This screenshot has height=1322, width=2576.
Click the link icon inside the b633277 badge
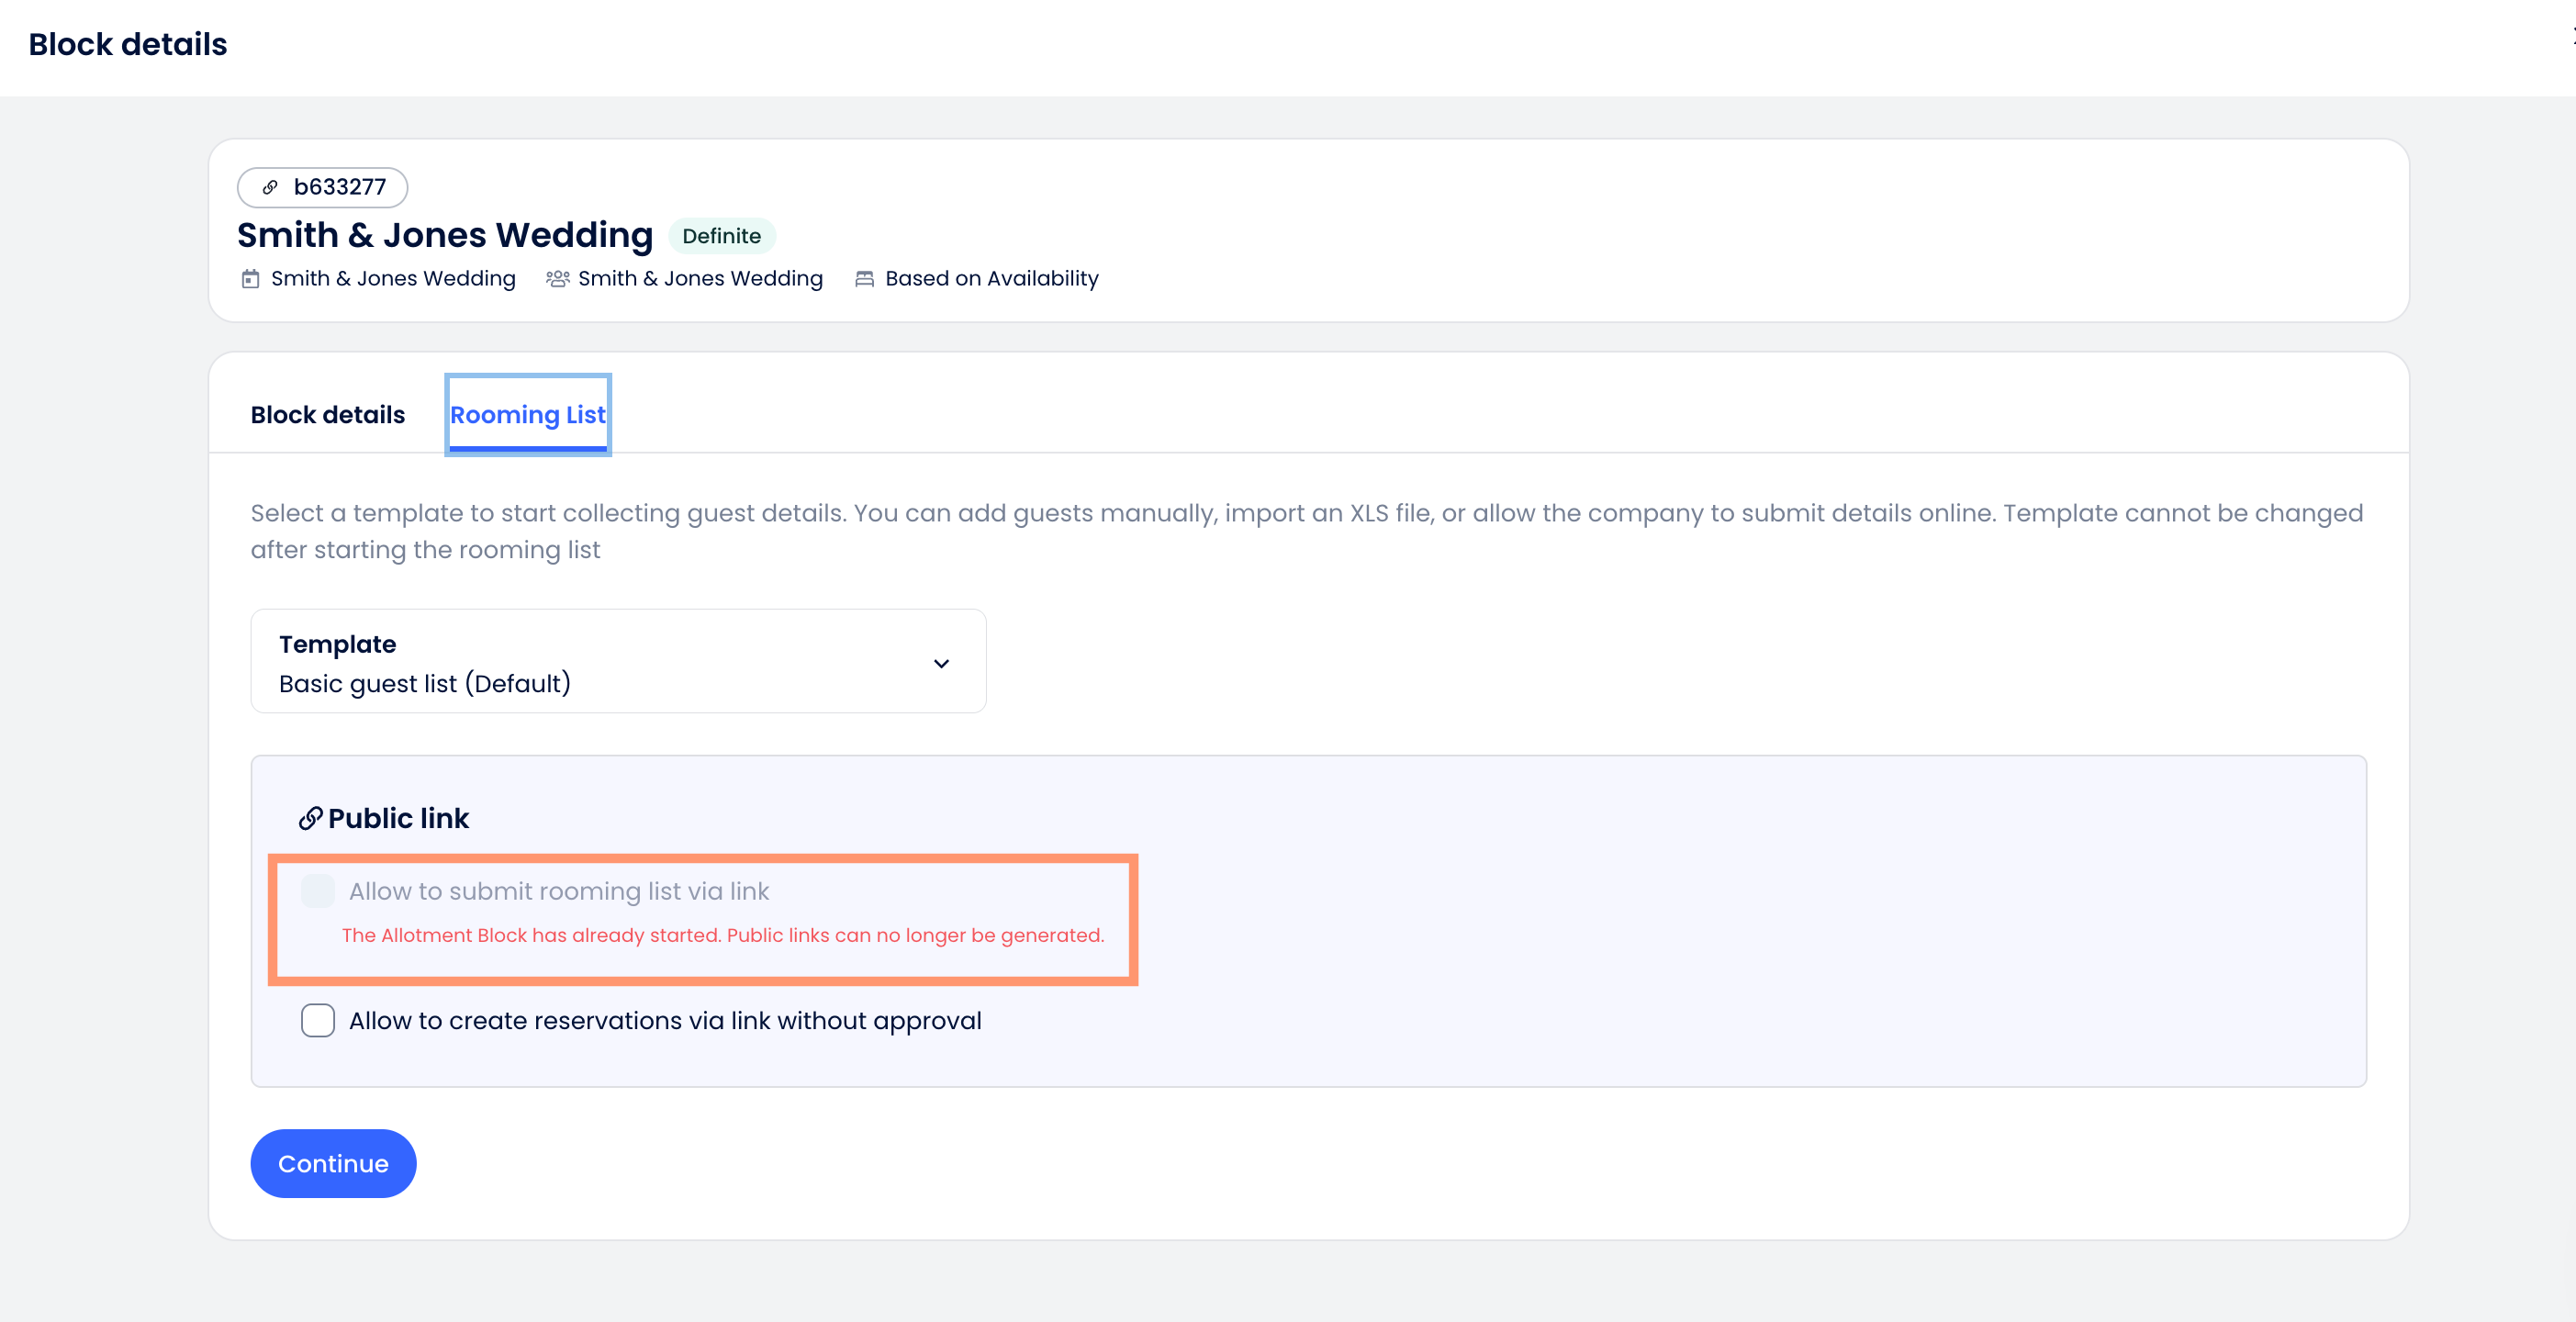268,187
